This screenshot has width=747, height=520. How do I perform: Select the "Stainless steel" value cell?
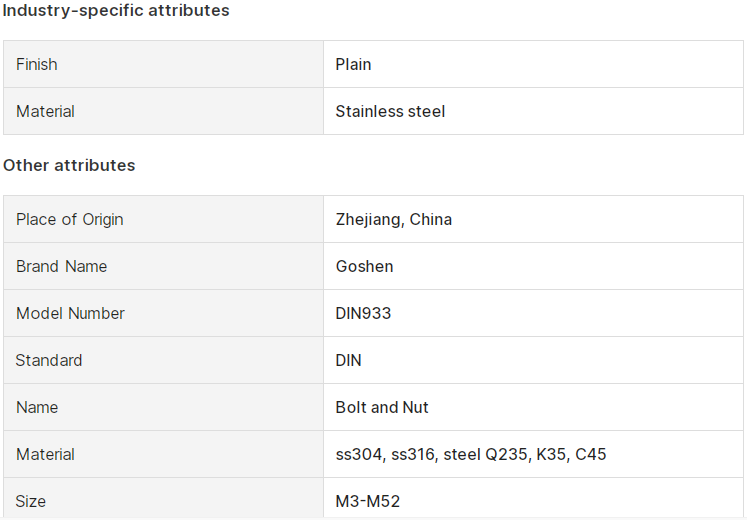coord(391,111)
